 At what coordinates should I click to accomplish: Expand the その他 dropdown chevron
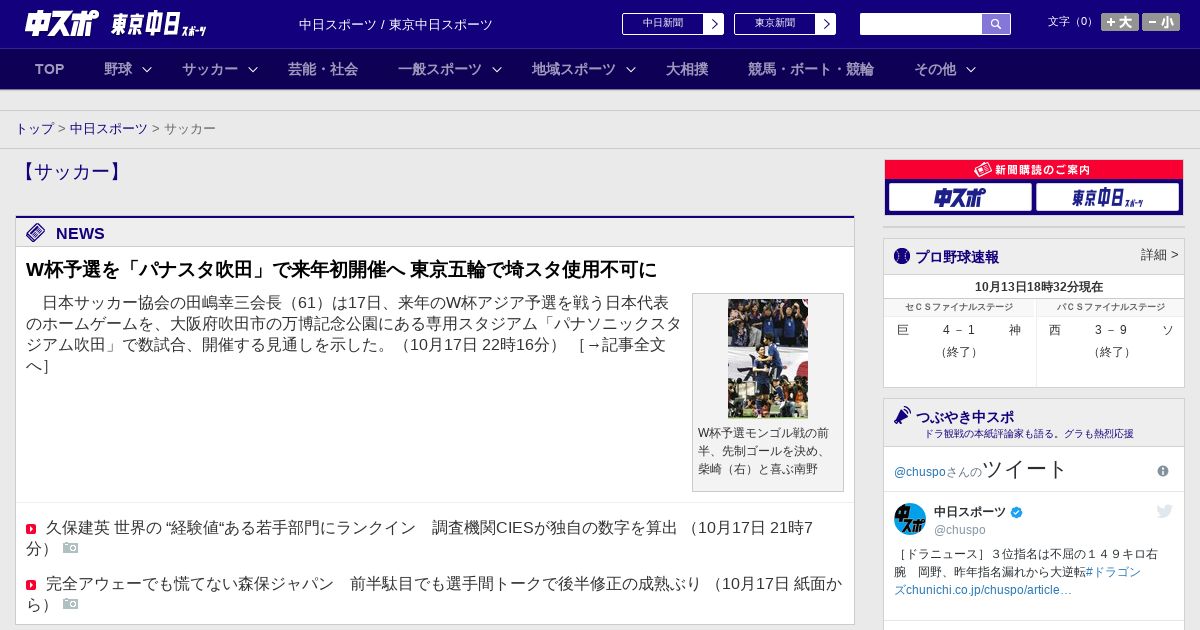click(x=971, y=69)
